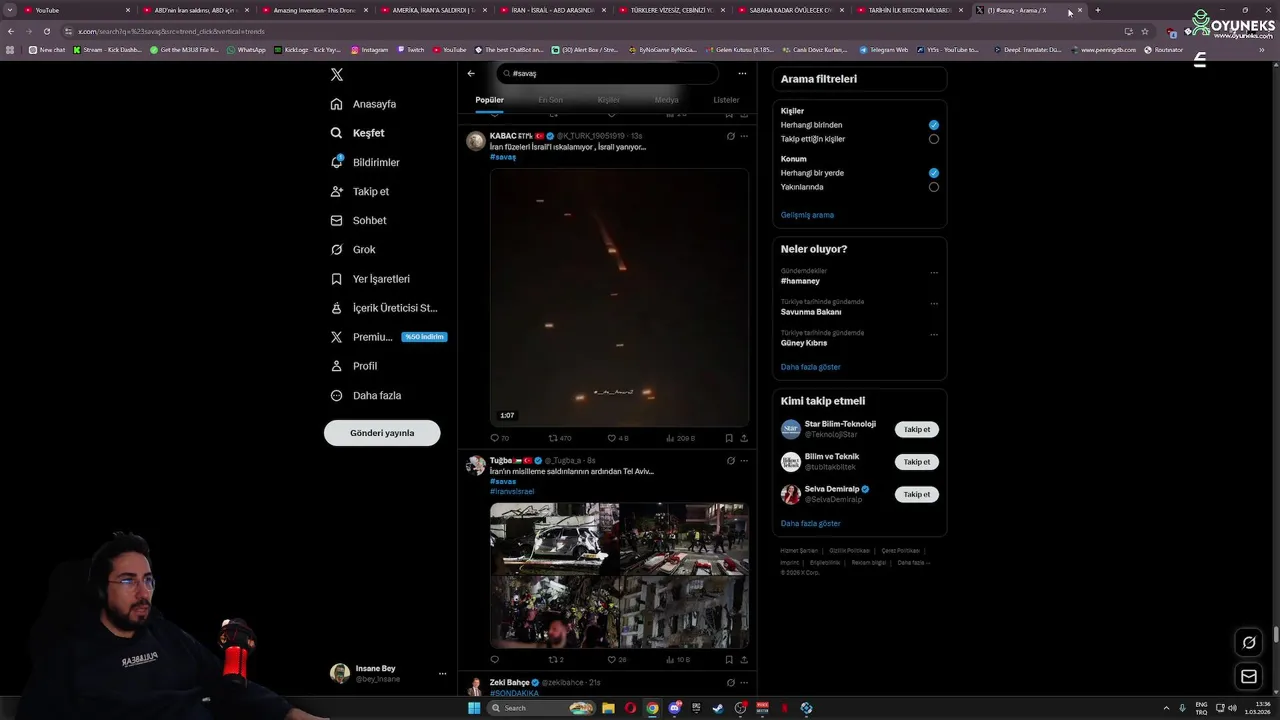
Task: Click #iranvsisrael hashtag in Tuğba tweet
Action: pos(512,492)
